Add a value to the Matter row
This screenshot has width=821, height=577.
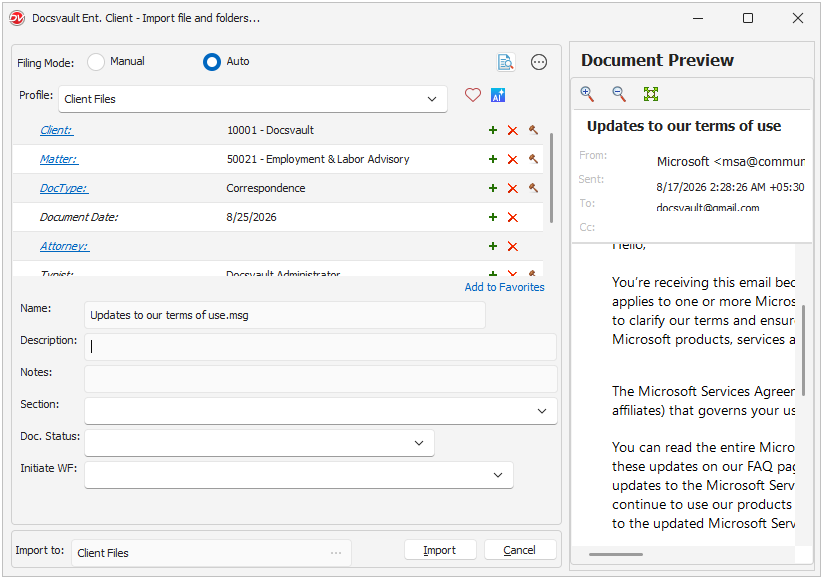click(x=493, y=159)
